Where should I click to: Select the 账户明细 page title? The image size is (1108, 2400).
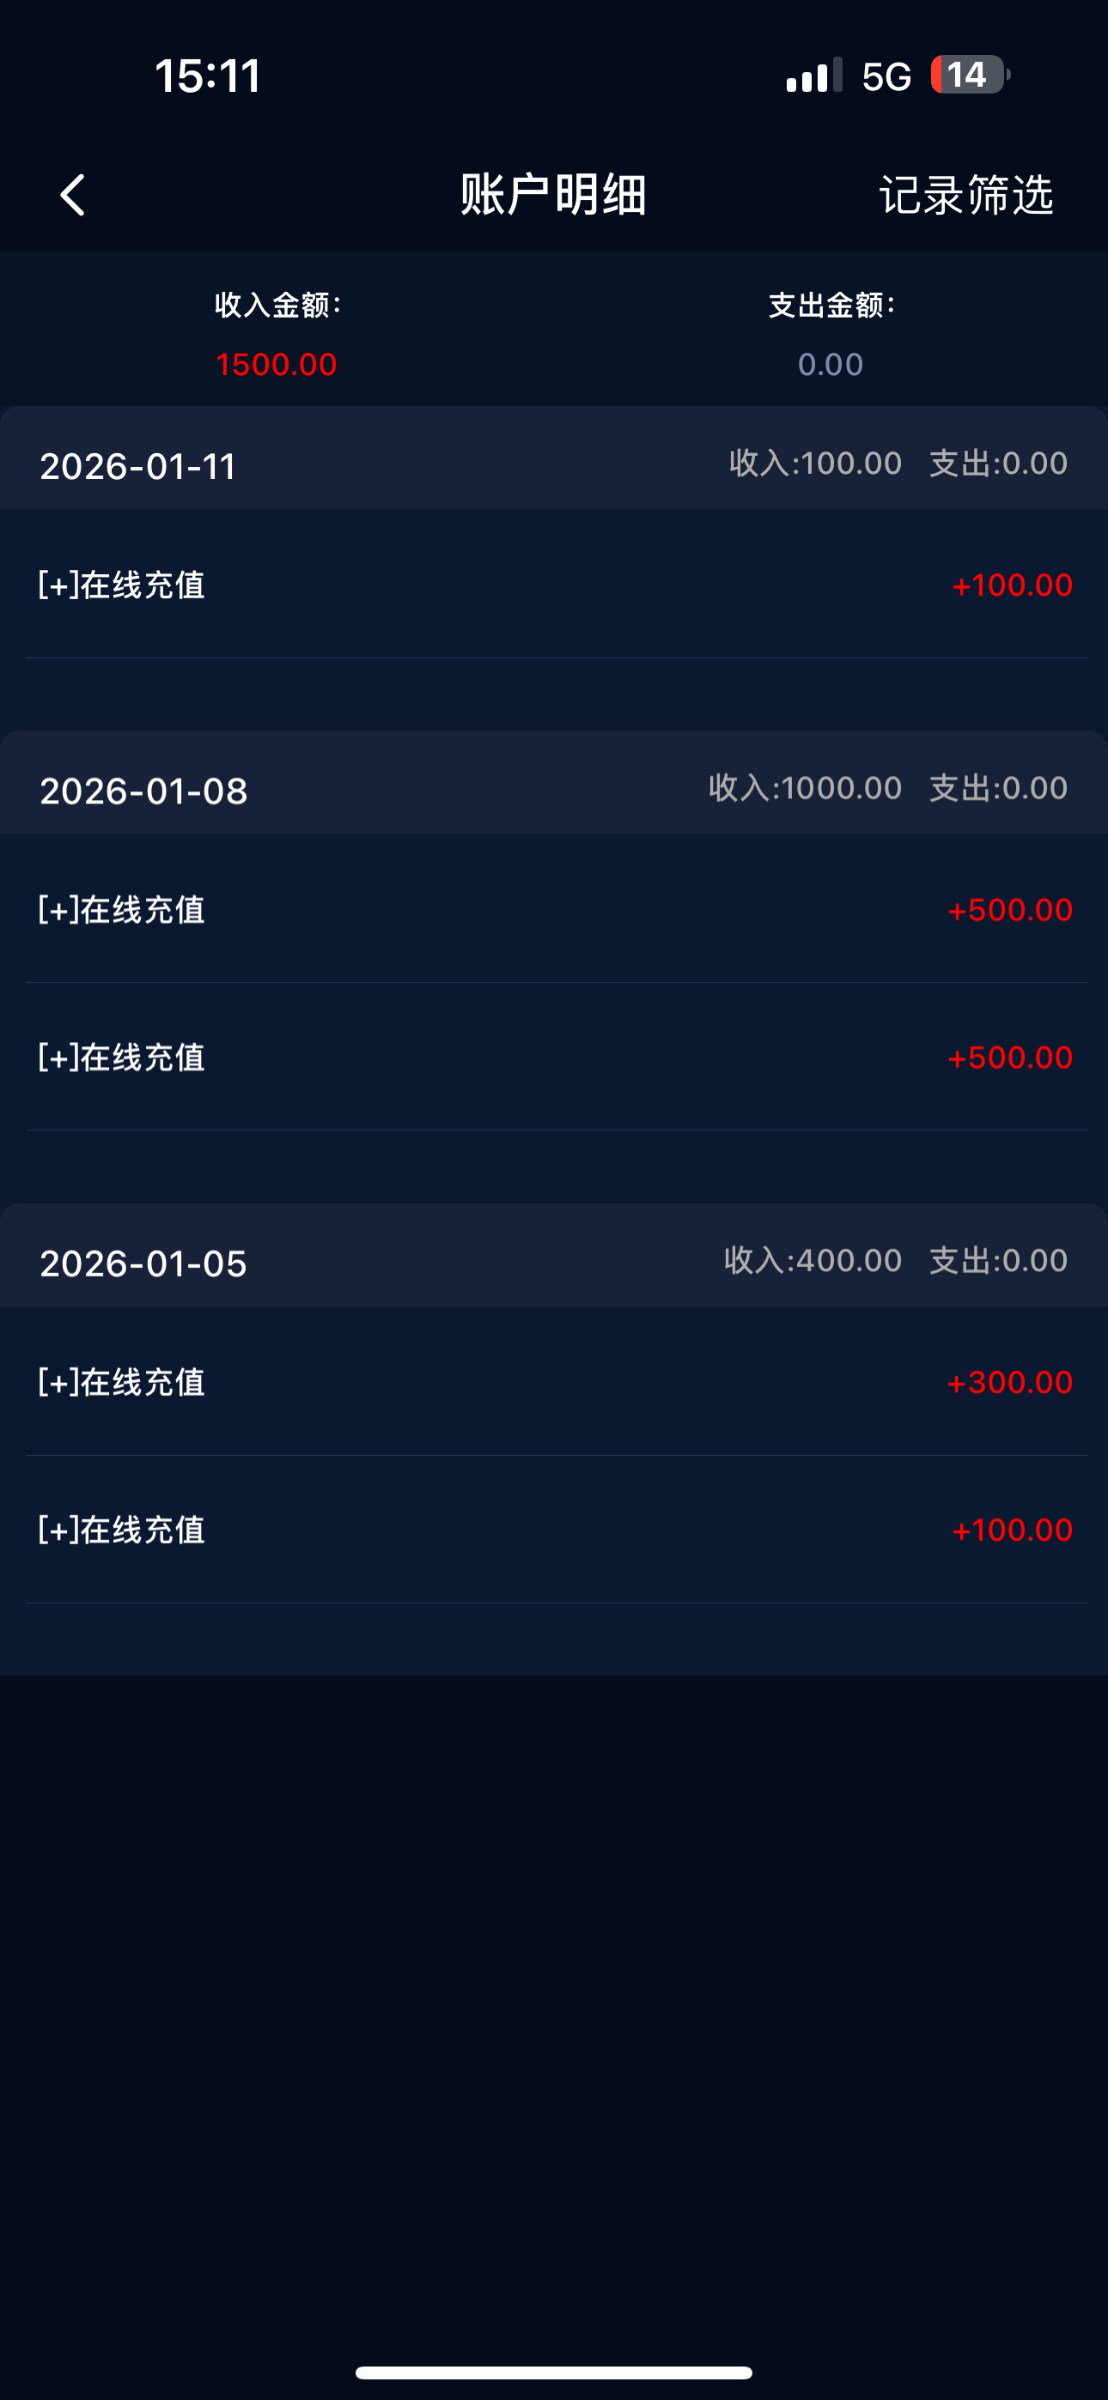coord(553,194)
